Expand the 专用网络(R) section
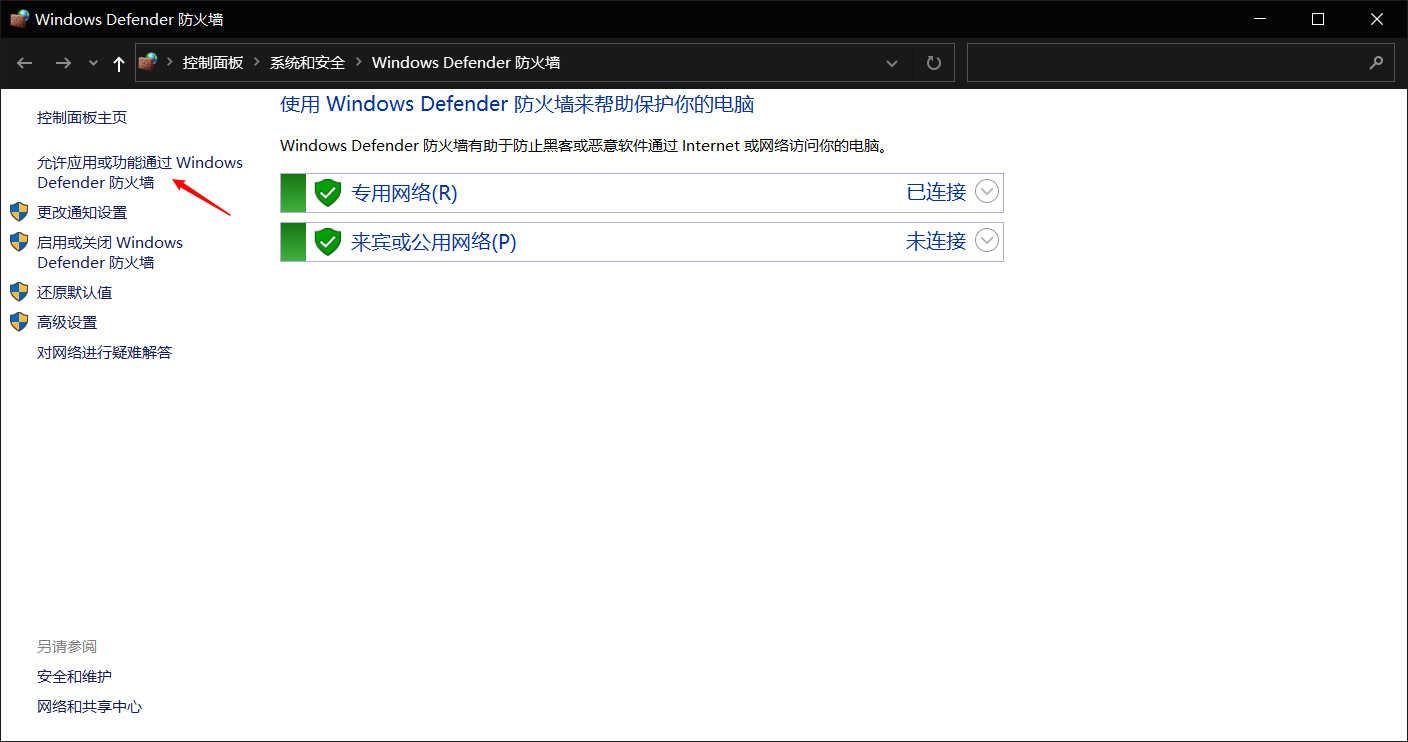Viewport: 1408px width, 742px height. pos(987,192)
